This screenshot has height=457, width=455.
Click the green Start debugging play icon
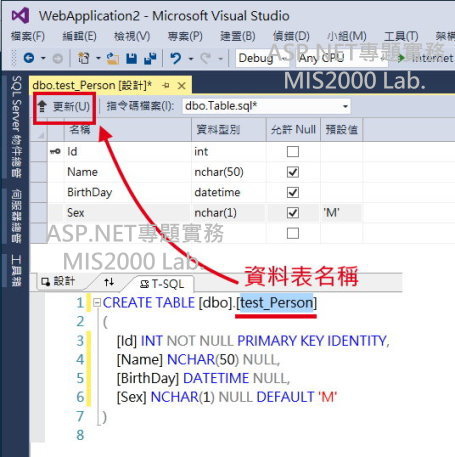pyautogui.click(x=401, y=58)
